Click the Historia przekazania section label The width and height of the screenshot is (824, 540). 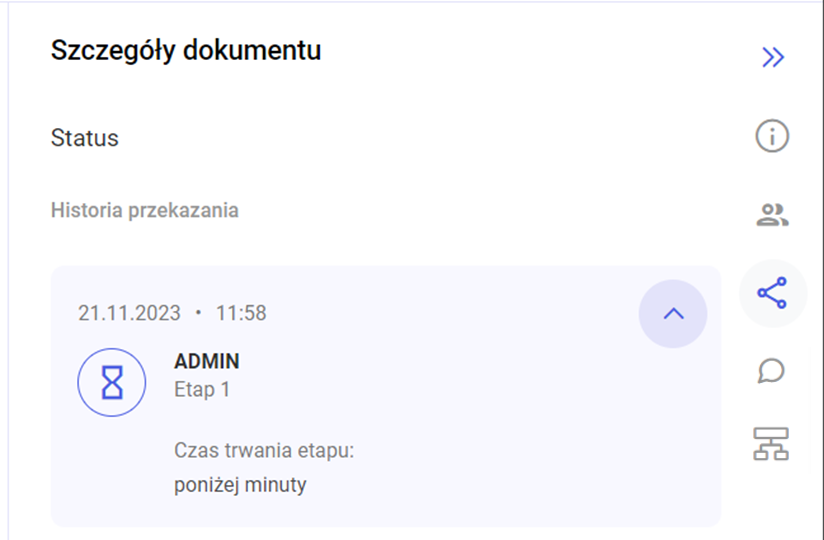(x=145, y=211)
